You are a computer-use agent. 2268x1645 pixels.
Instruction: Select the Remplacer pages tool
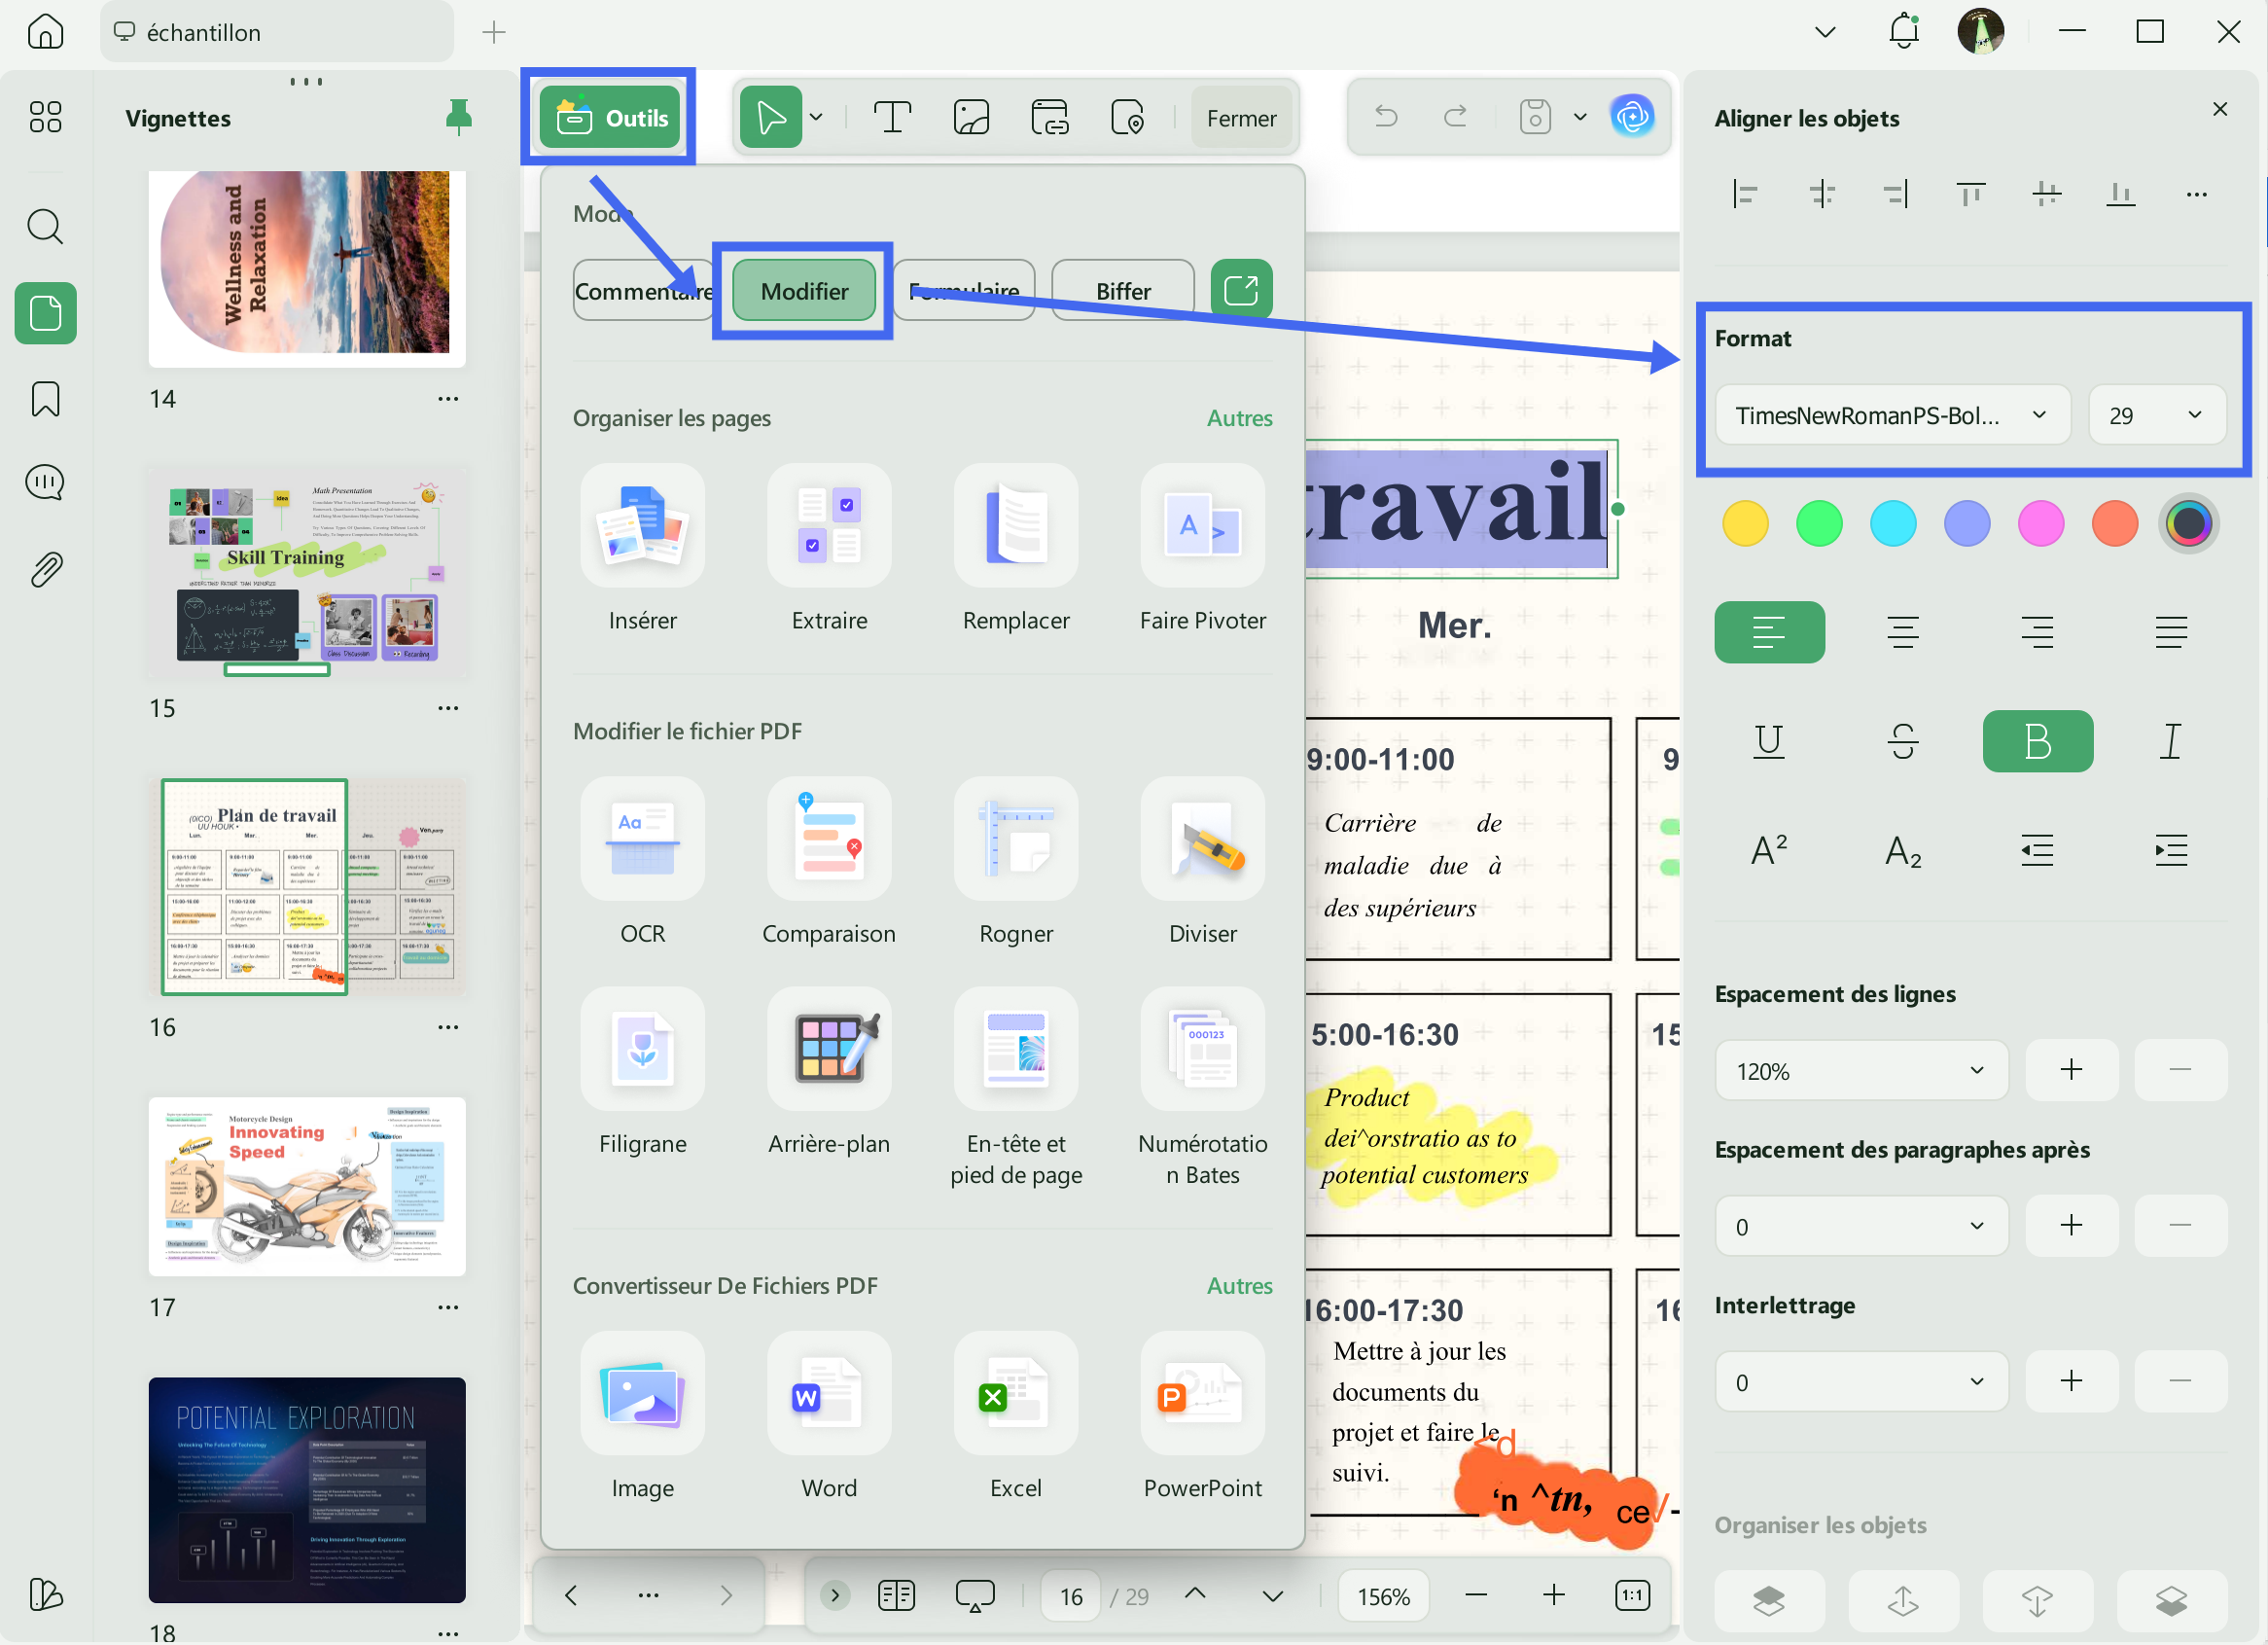pos(1016,526)
